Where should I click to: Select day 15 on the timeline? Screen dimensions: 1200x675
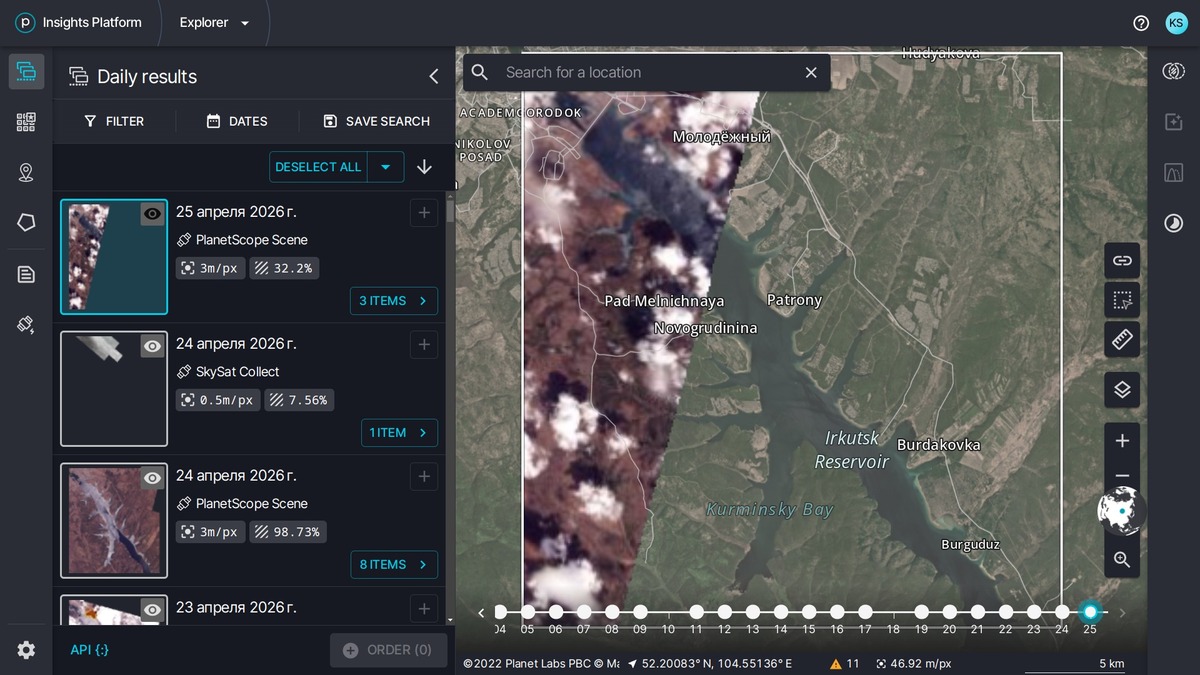pyautogui.click(x=808, y=612)
